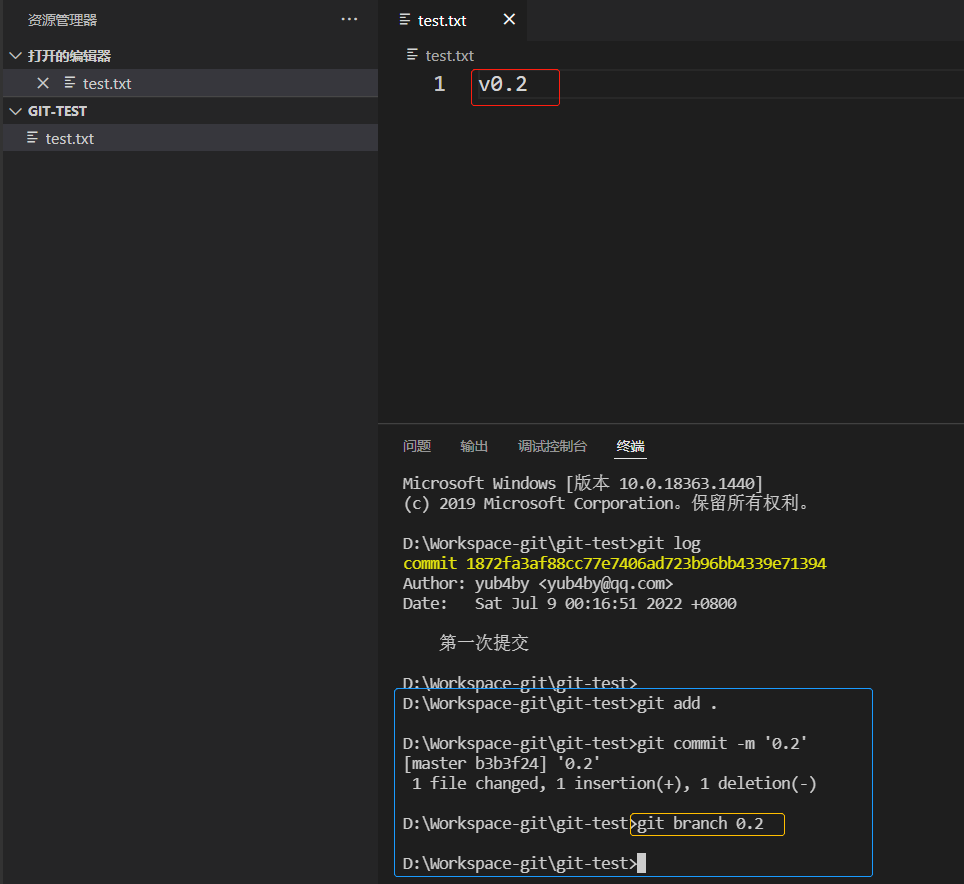Close the test.txt editor tab
Viewport: 964px width, 884px height.
coord(509,20)
